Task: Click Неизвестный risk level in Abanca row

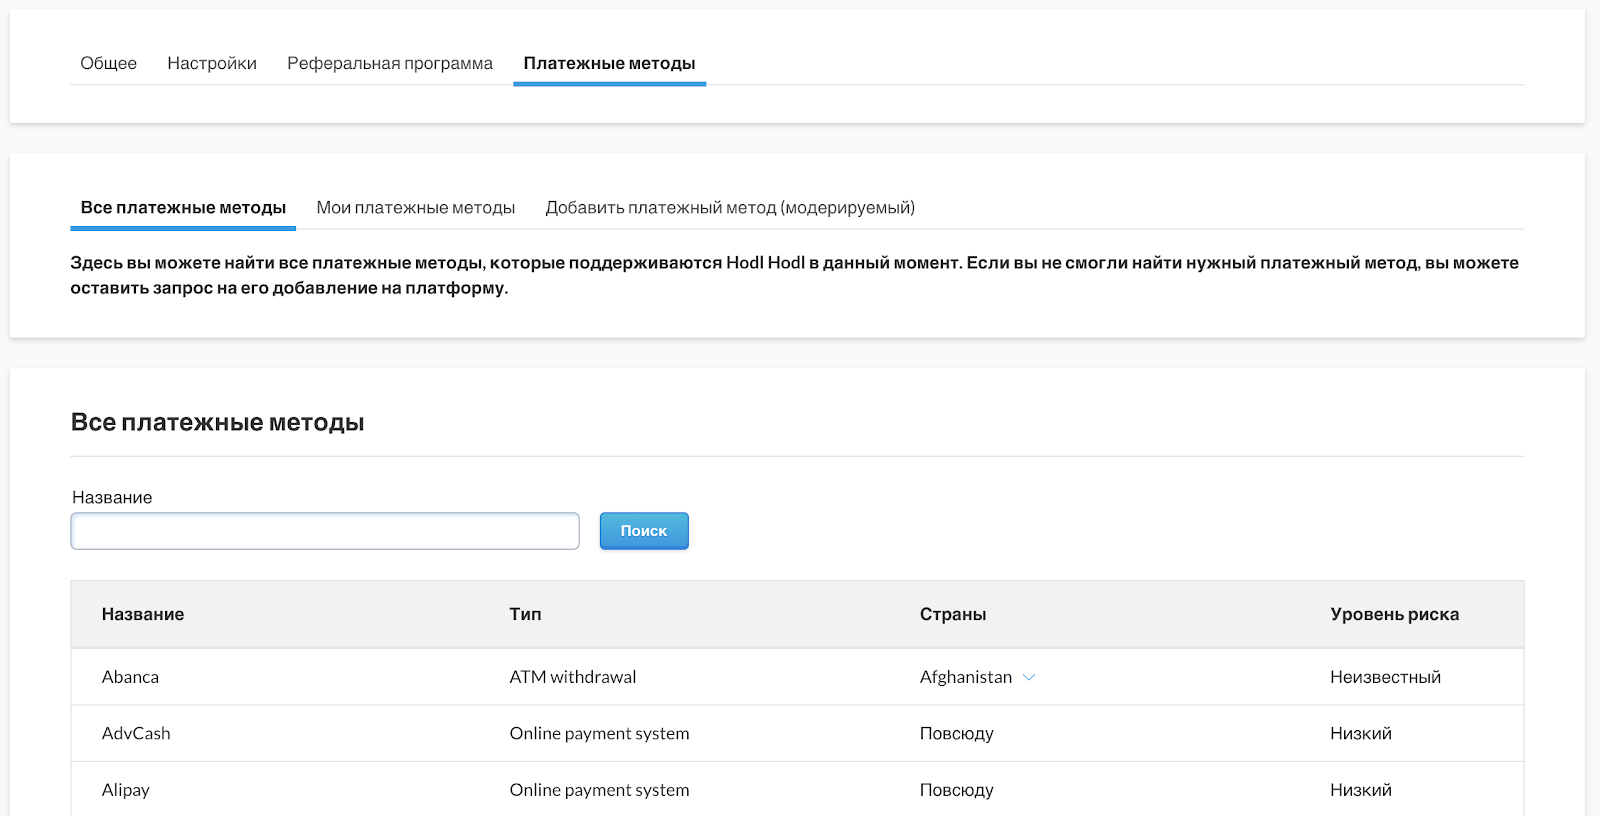Action: pyautogui.click(x=1385, y=677)
